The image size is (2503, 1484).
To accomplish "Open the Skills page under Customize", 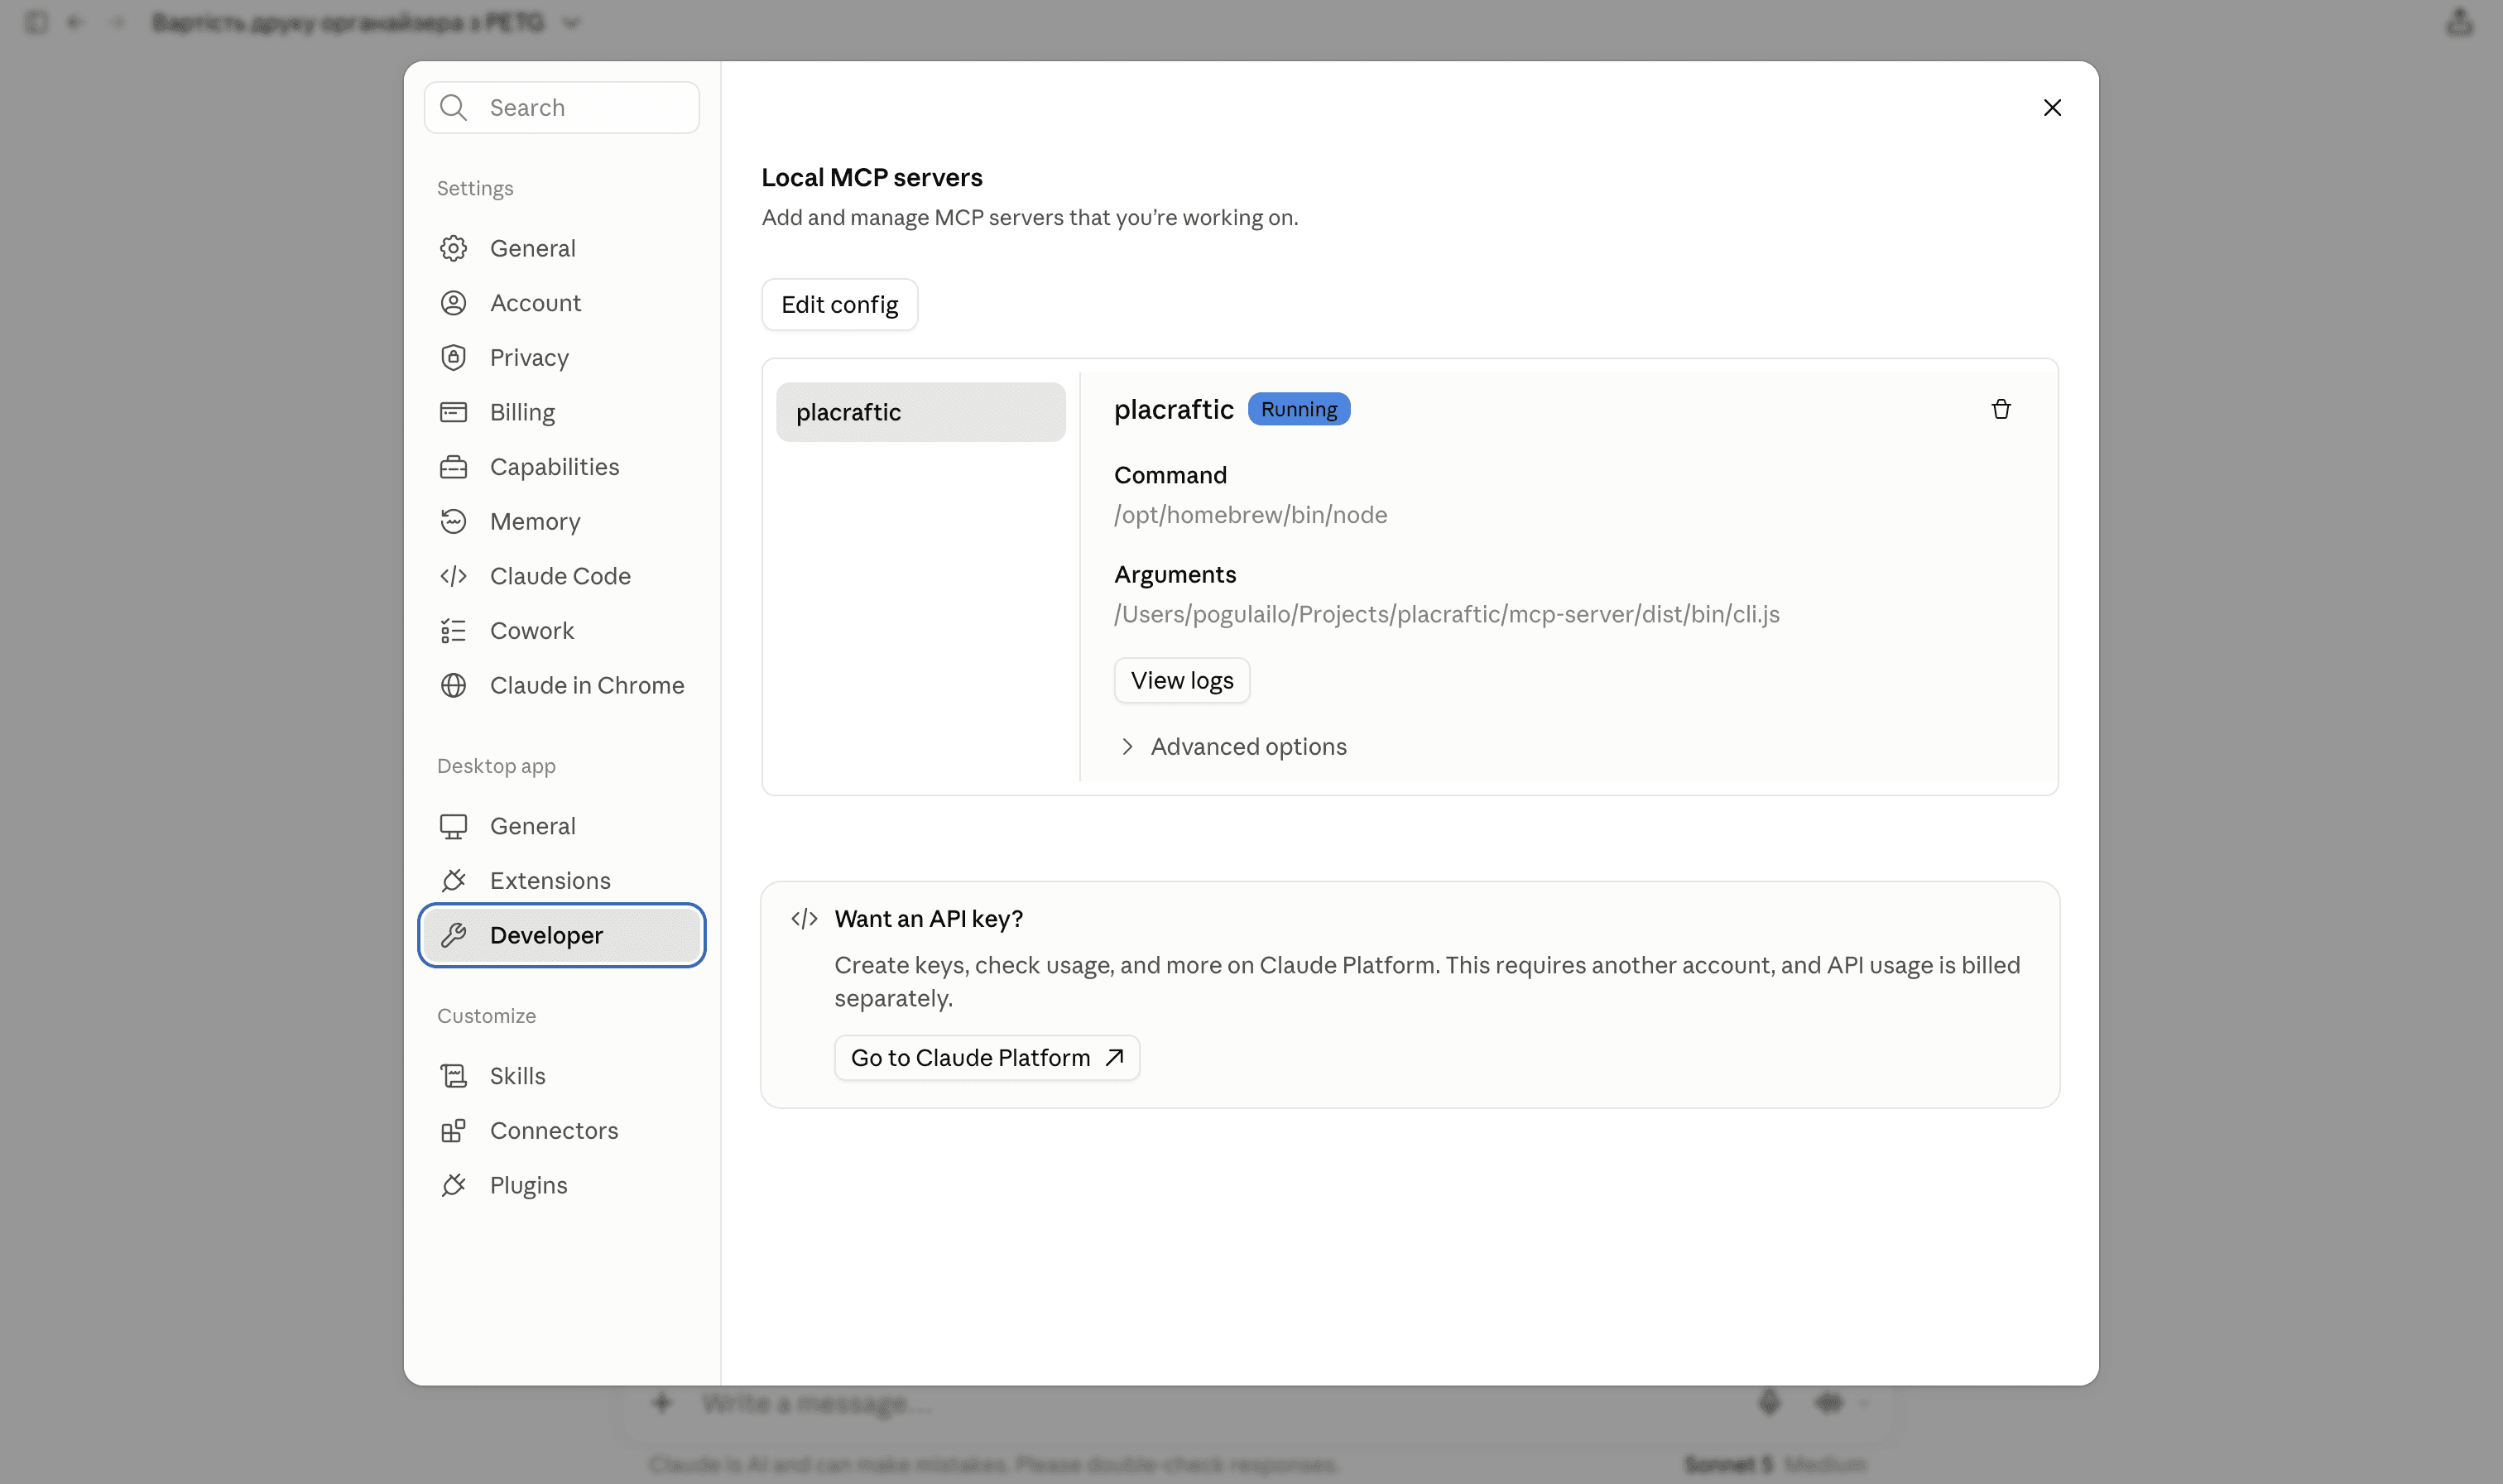I will point(562,1076).
